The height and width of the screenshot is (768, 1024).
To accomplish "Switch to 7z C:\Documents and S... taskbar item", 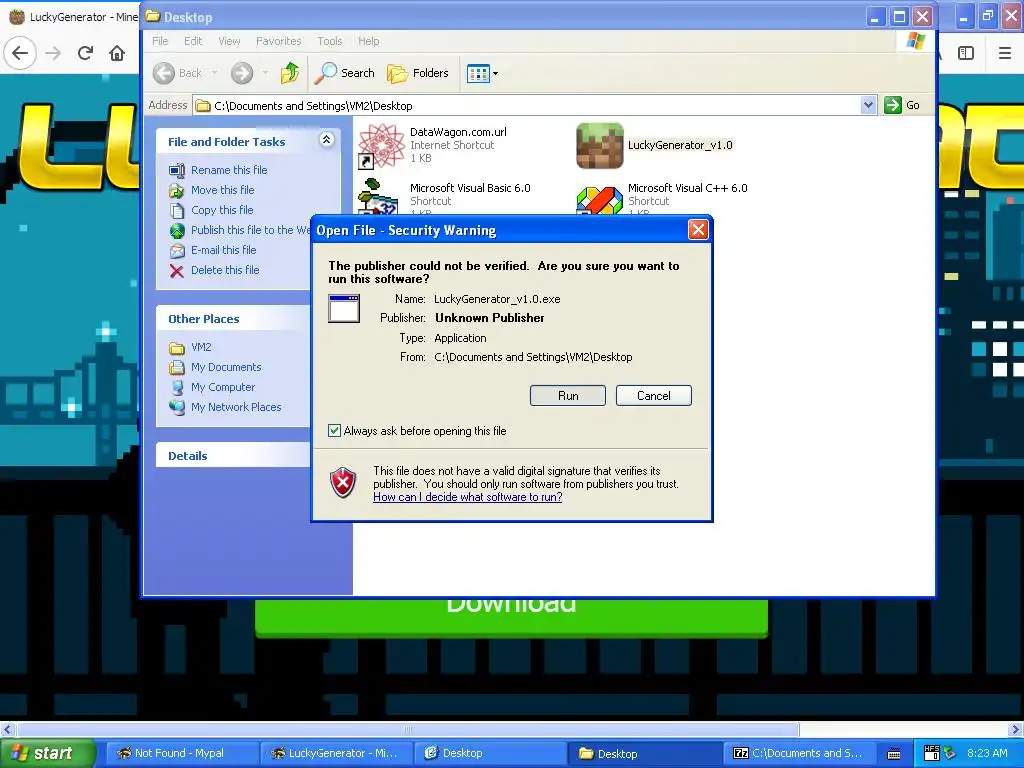I will pos(798,753).
